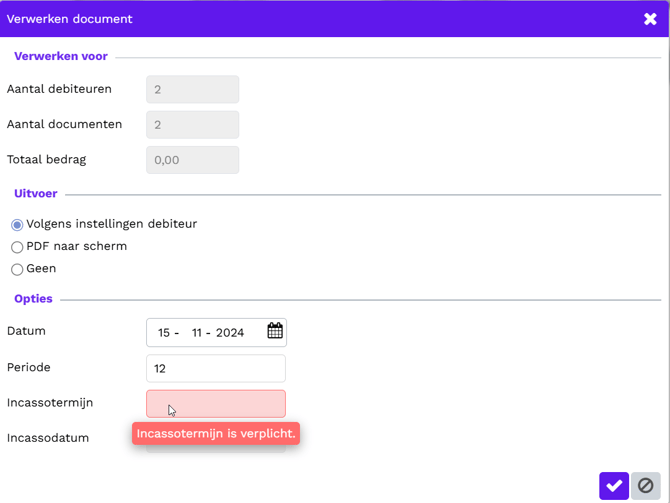Click the empty Incassotermijn field

coord(215,403)
